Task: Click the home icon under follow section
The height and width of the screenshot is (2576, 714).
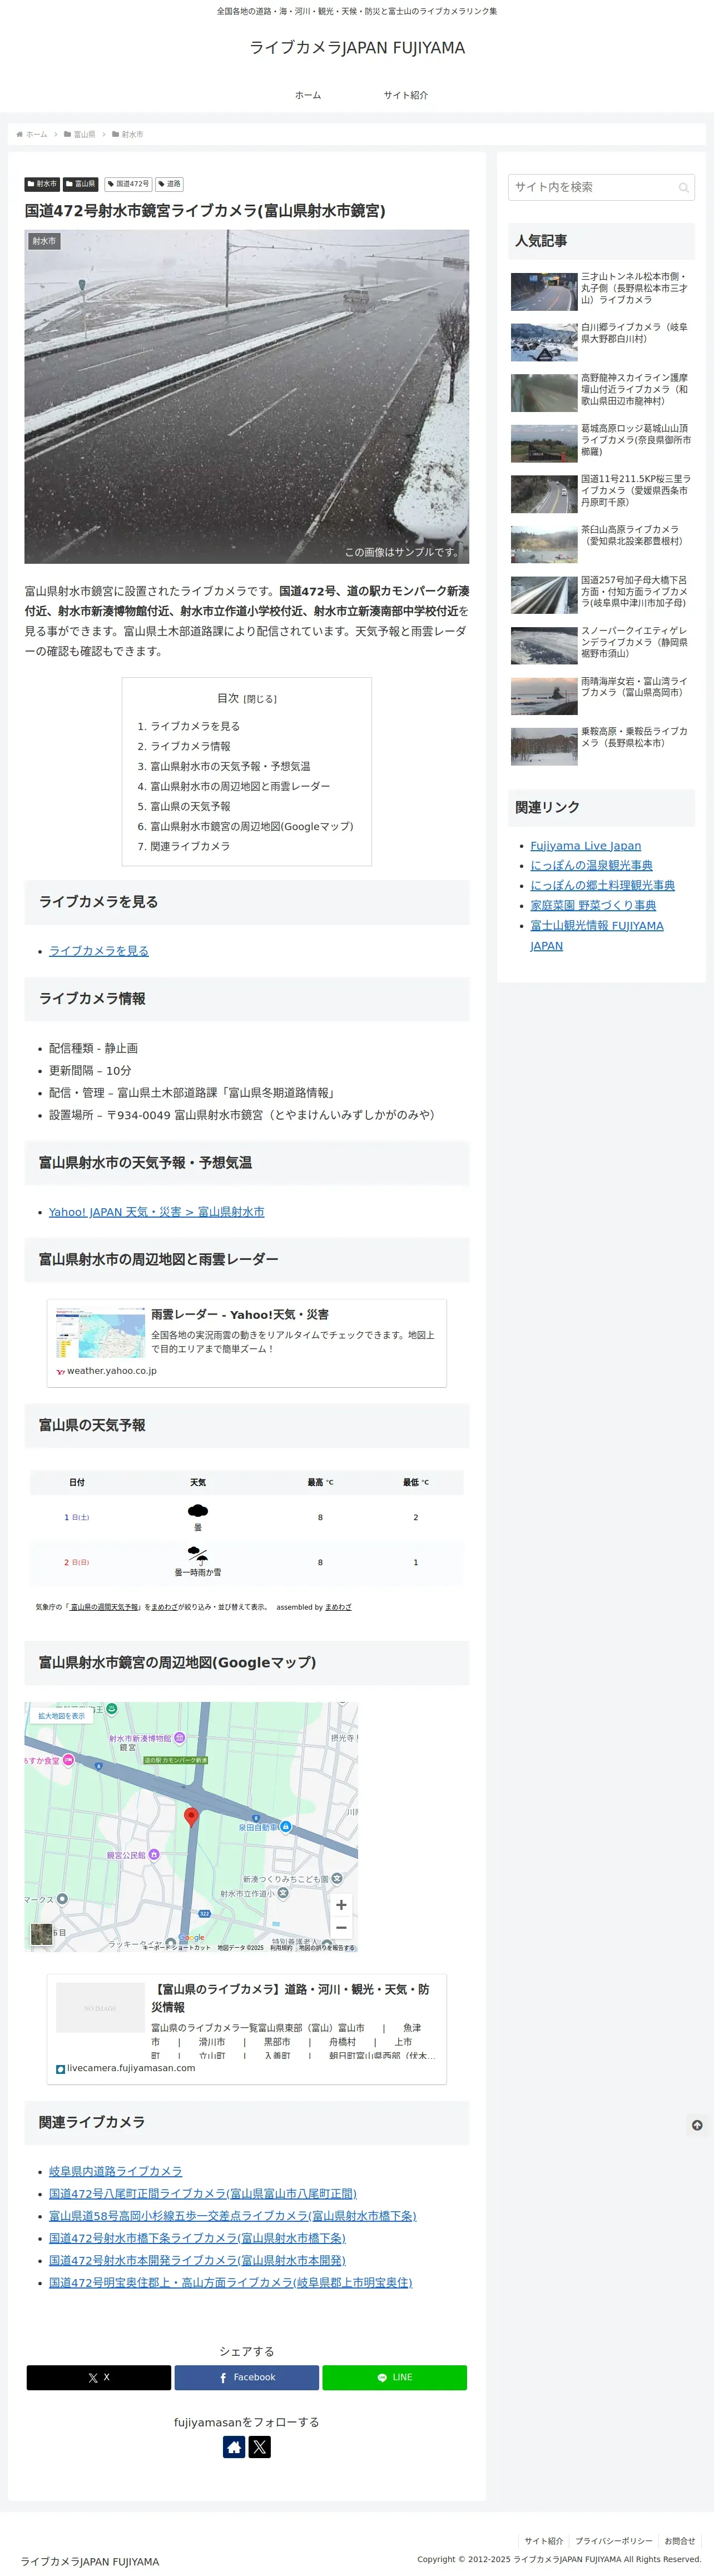Action: click(x=234, y=2447)
